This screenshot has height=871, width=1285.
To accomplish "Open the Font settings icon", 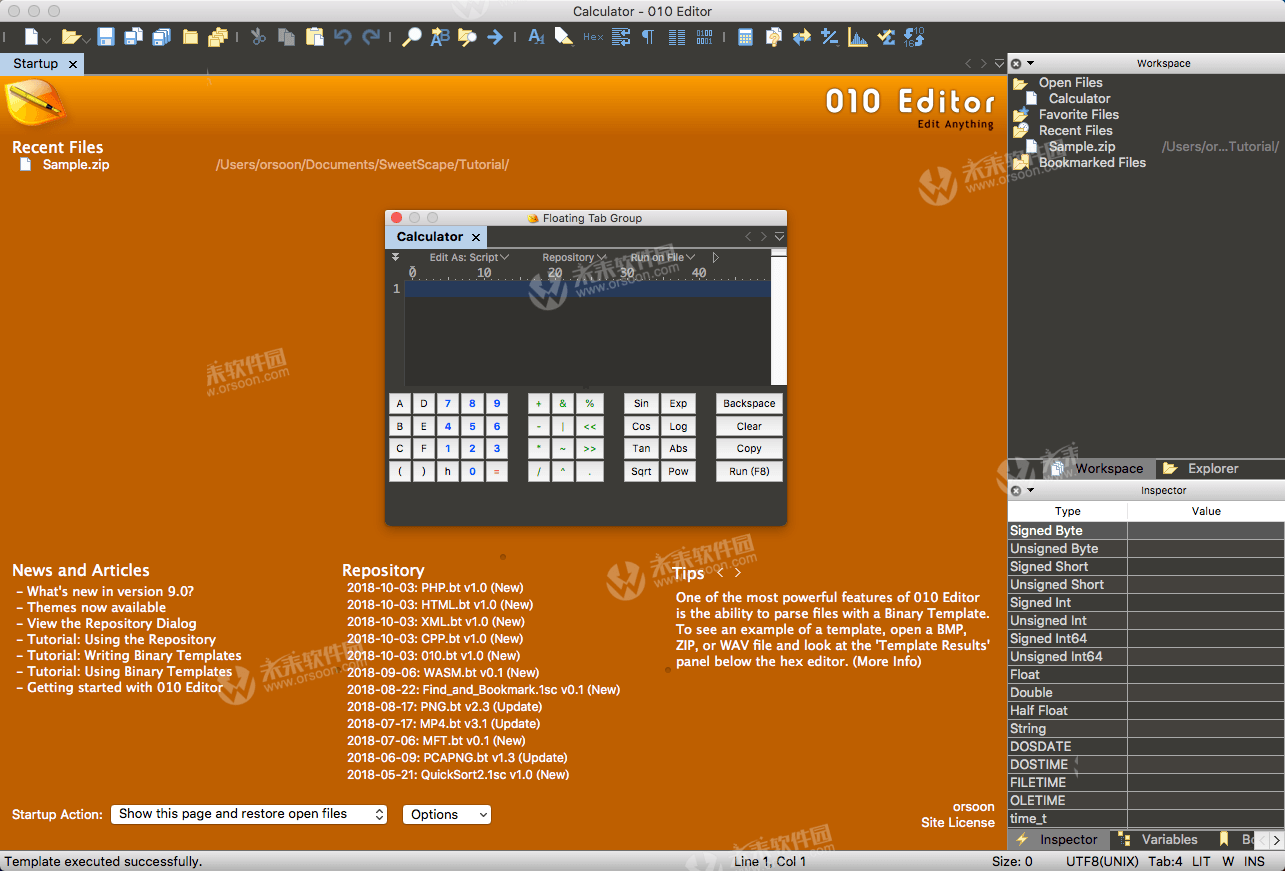I will point(536,37).
